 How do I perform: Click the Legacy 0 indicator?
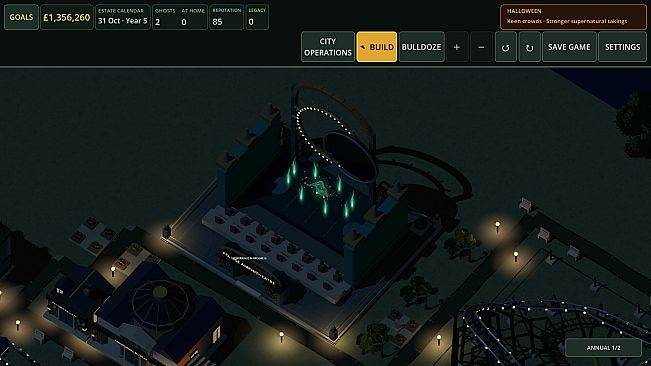coord(257,17)
